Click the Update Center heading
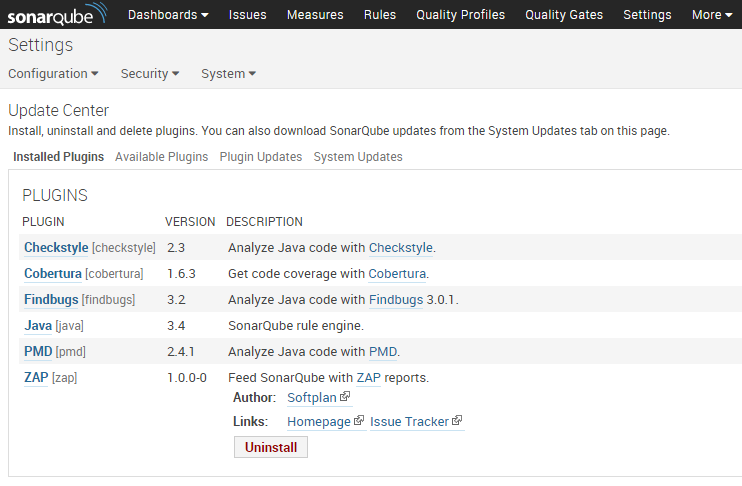This screenshot has width=742, height=486. coord(59,110)
